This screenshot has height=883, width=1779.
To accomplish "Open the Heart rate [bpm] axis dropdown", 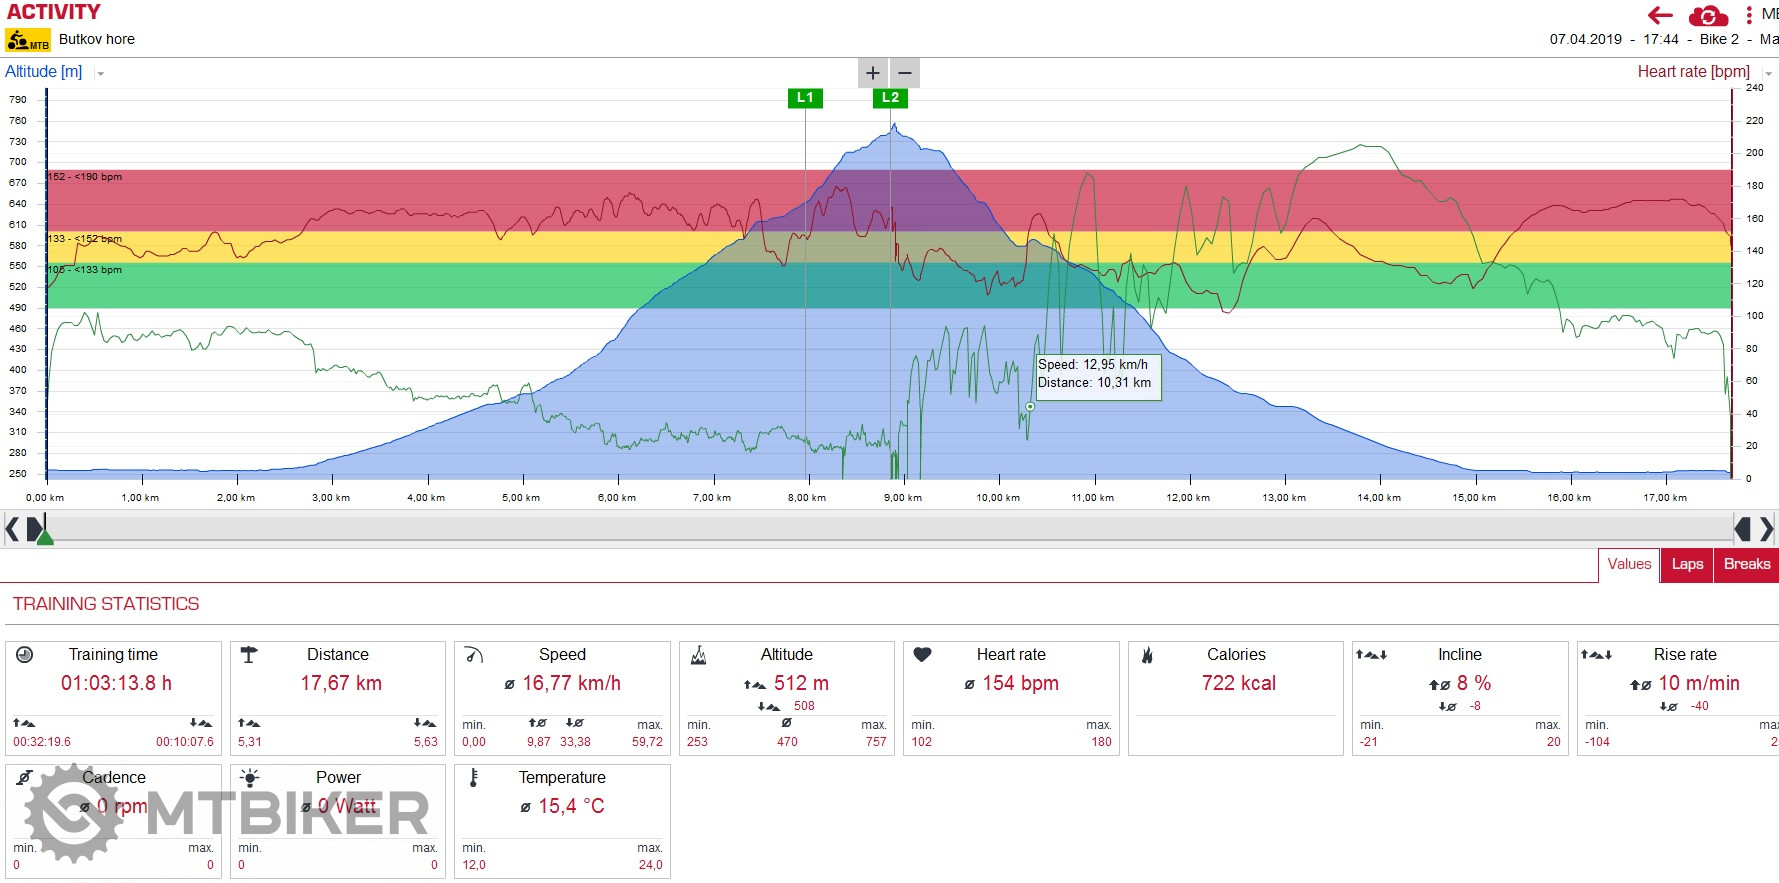I will point(1767,73).
